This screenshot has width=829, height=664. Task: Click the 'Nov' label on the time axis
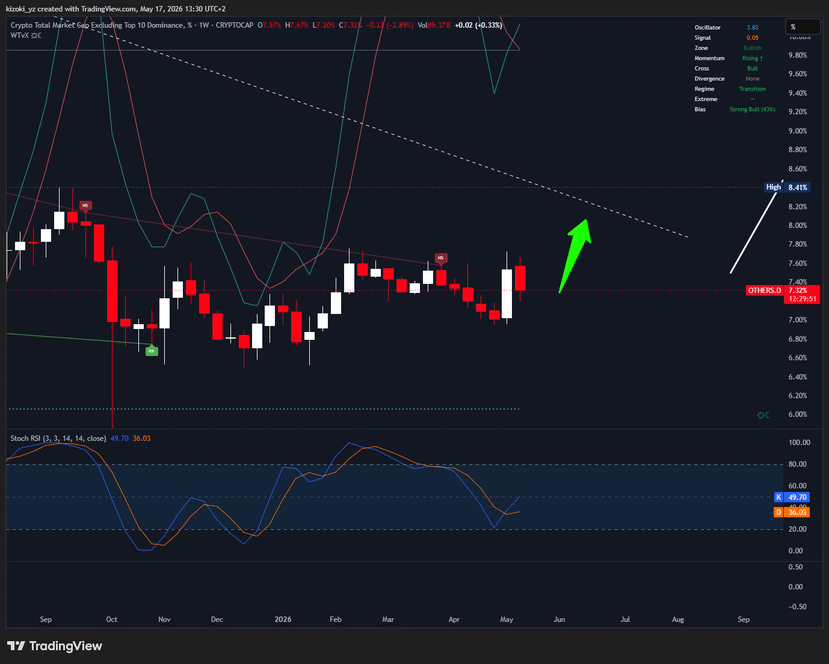click(x=164, y=619)
